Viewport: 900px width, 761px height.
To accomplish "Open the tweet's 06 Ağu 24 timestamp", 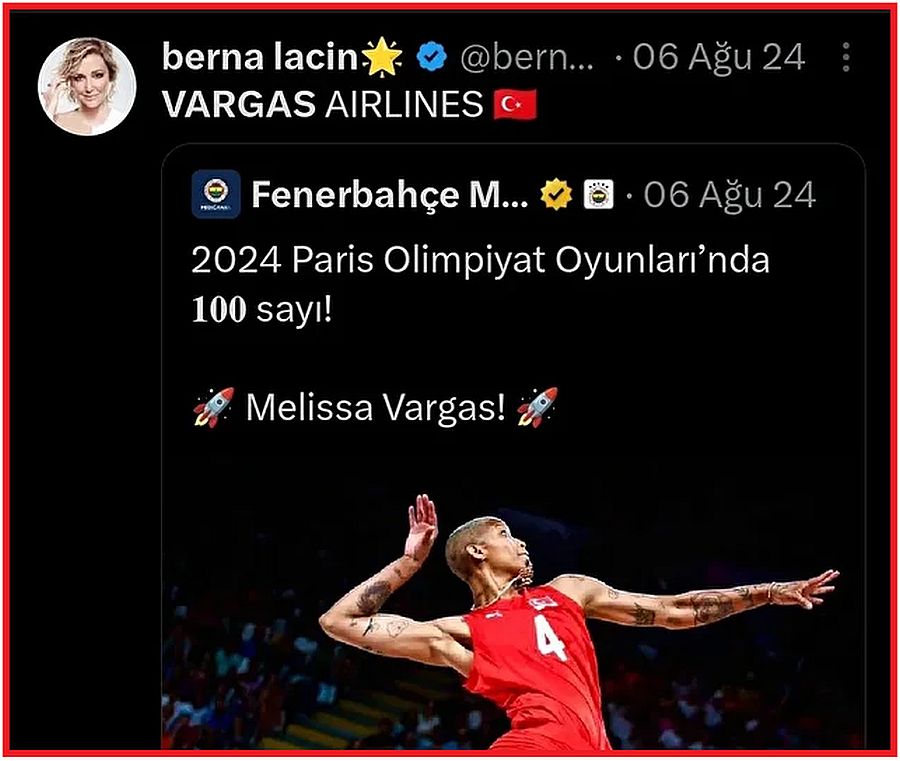I will pyautogui.click(x=719, y=57).
